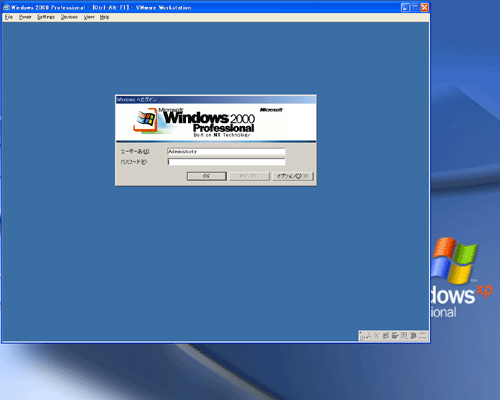Click OK in the Windows logon dialog
Viewport: 500px width, 400px height.
pyautogui.click(x=207, y=176)
